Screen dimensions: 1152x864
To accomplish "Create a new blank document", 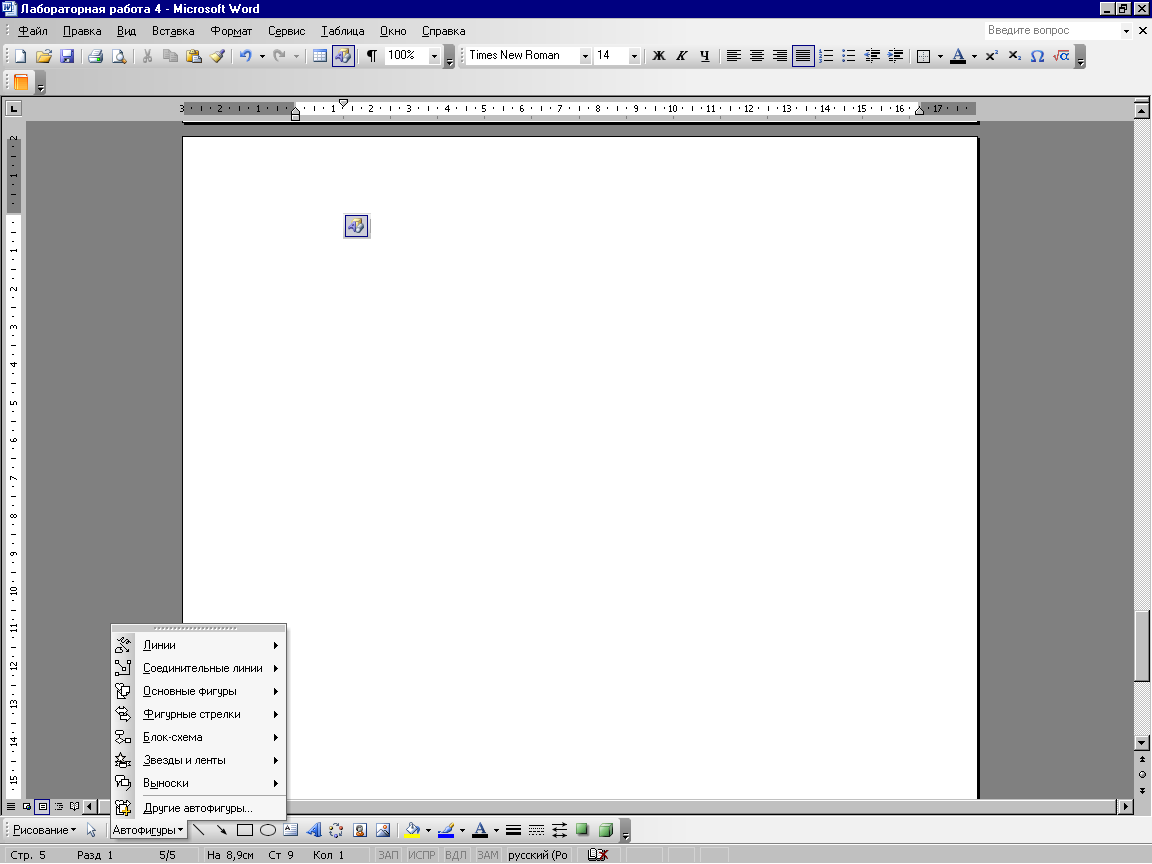I will (21, 56).
